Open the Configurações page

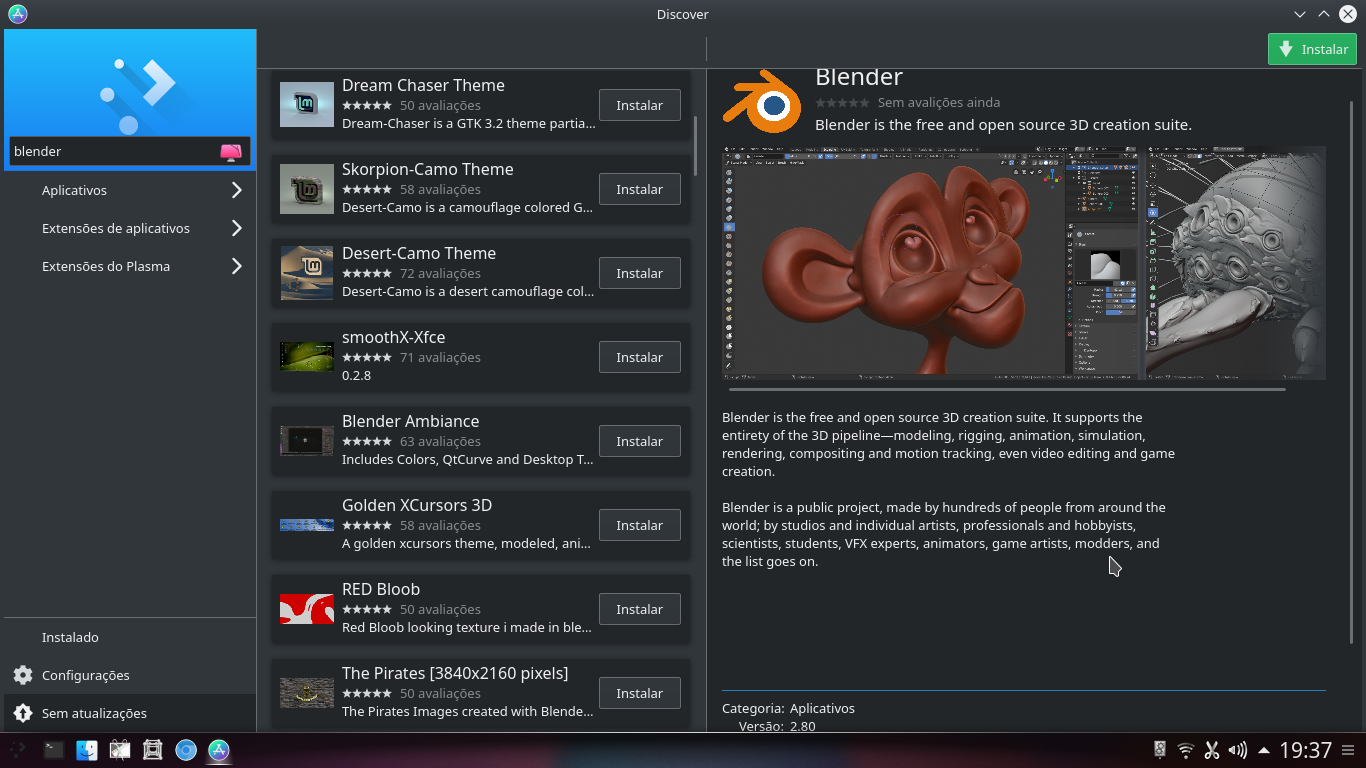(130, 675)
